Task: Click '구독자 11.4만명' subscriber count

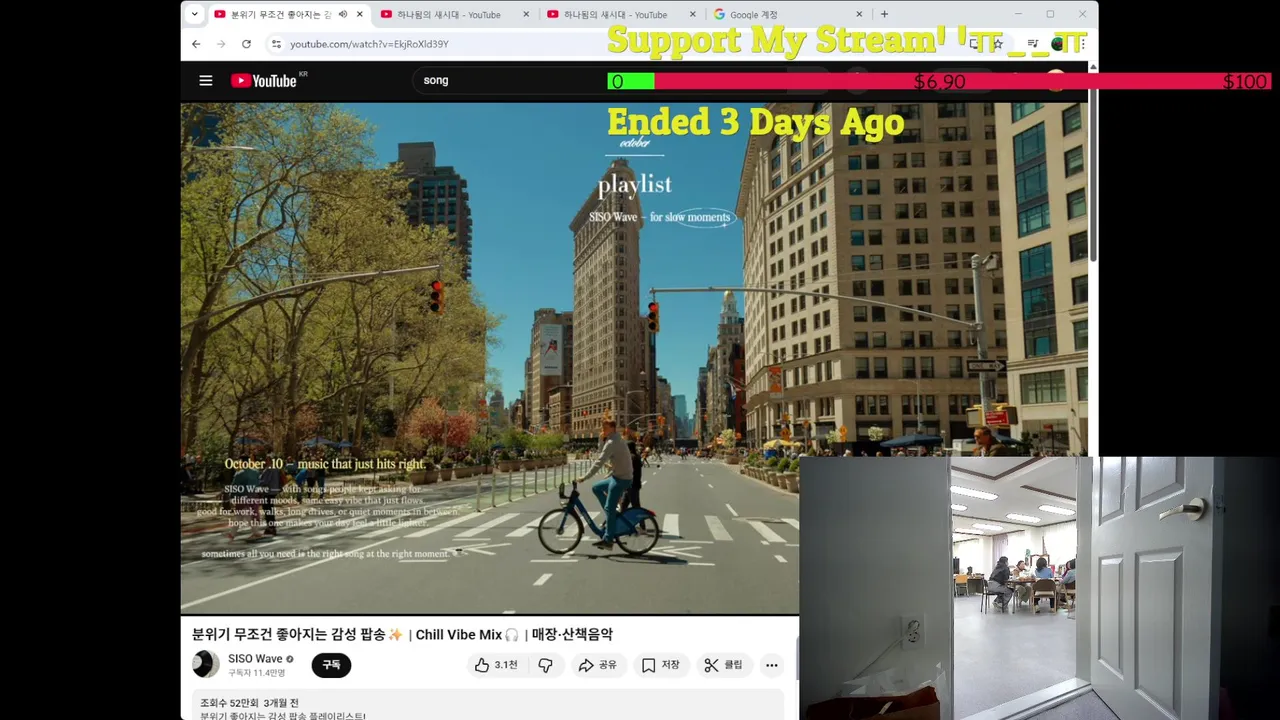Action: (x=256, y=673)
